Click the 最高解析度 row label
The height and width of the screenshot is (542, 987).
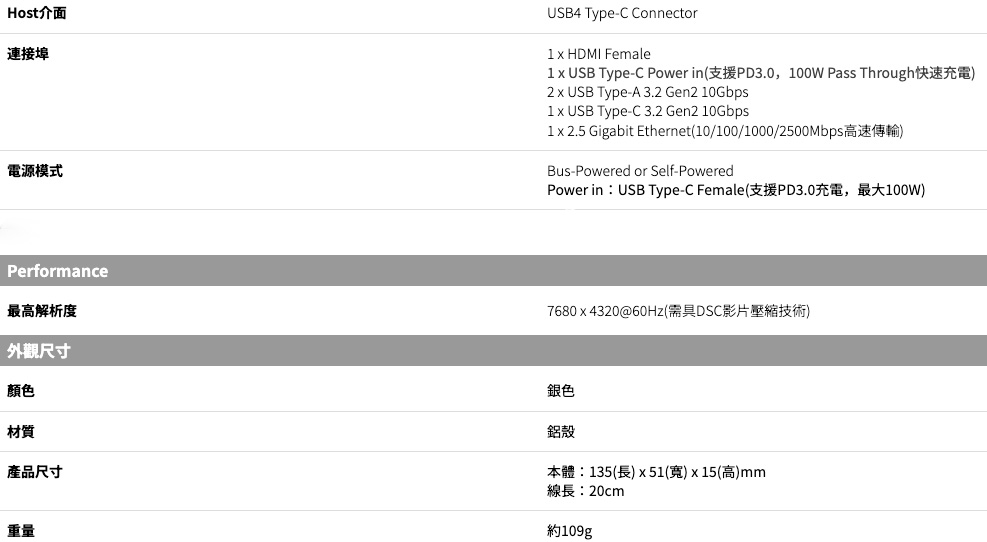[x=41, y=311]
